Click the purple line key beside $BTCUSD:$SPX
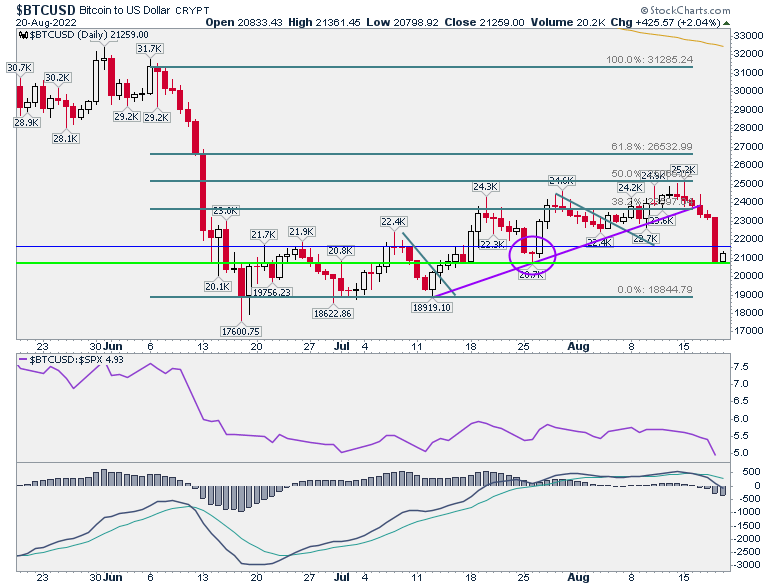 tap(23, 359)
